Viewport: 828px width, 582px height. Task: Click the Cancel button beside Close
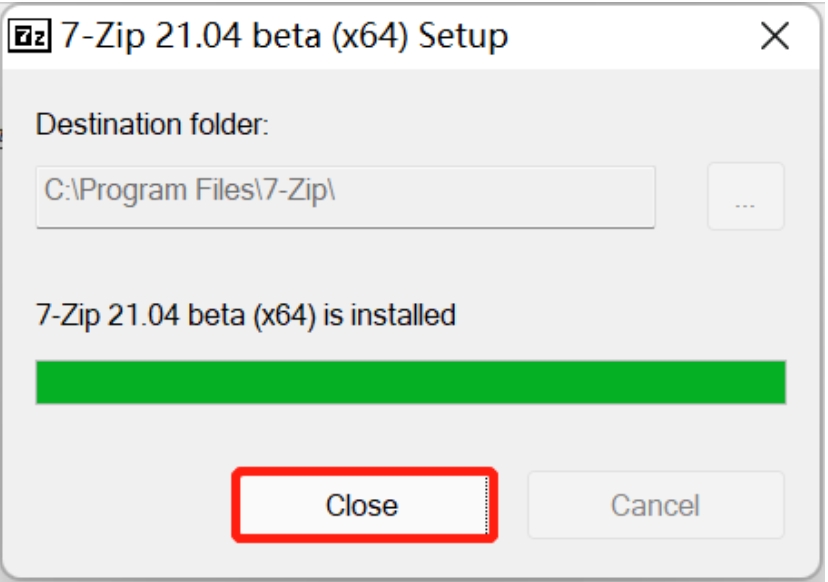(655, 505)
